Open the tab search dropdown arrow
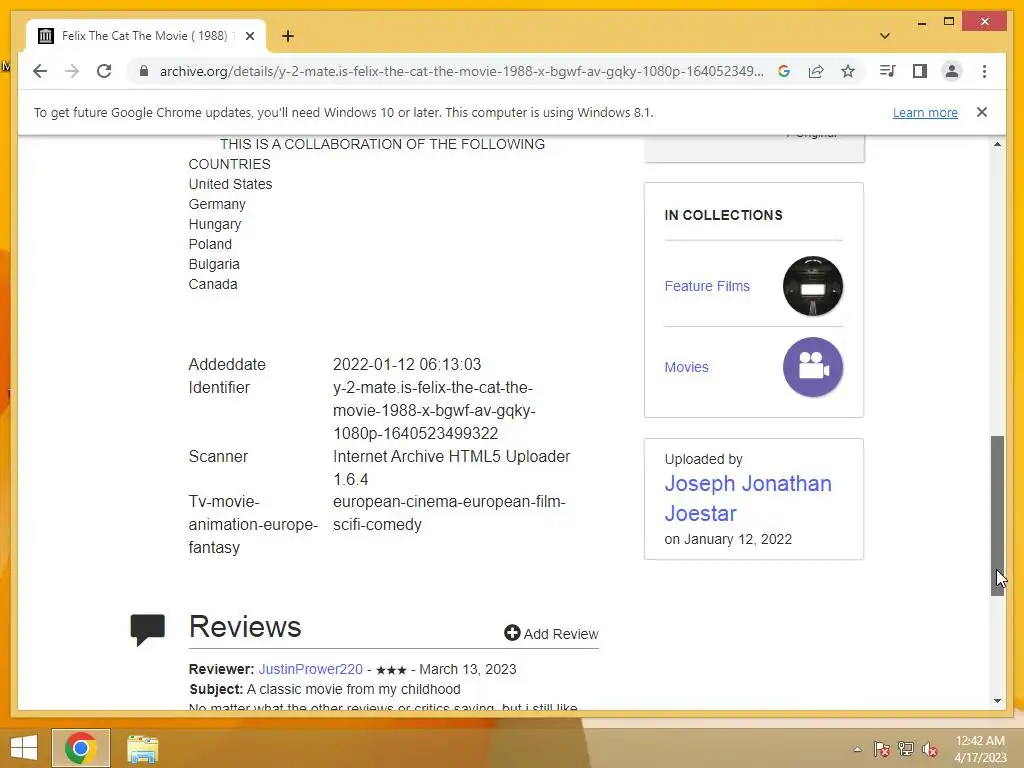The image size is (1024, 768). click(885, 36)
